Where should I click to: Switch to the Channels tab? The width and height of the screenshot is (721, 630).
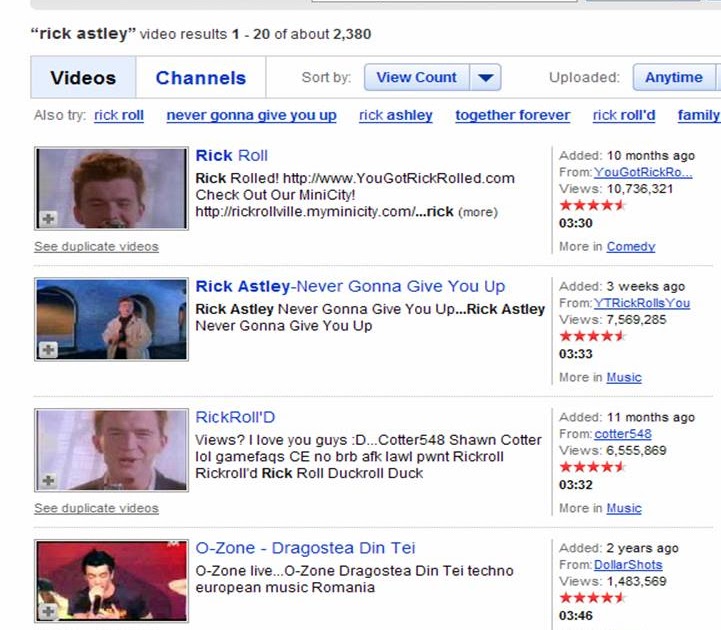point(201,78)
